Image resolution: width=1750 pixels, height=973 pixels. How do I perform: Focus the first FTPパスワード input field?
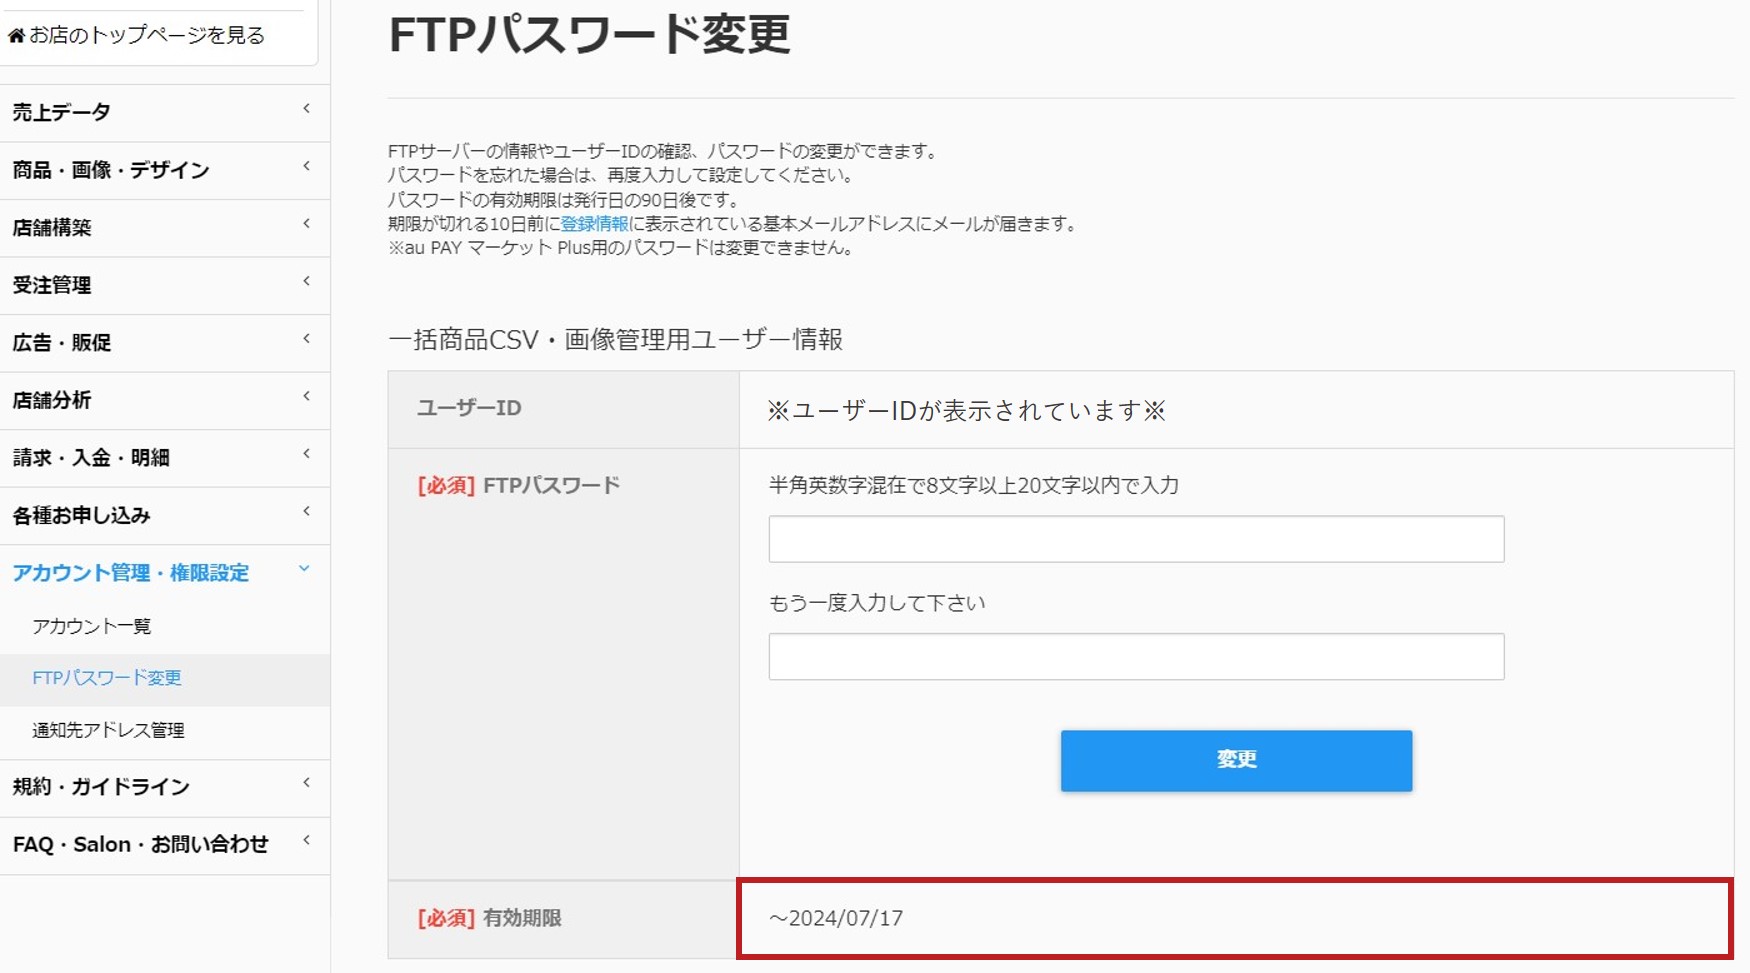1136,539
